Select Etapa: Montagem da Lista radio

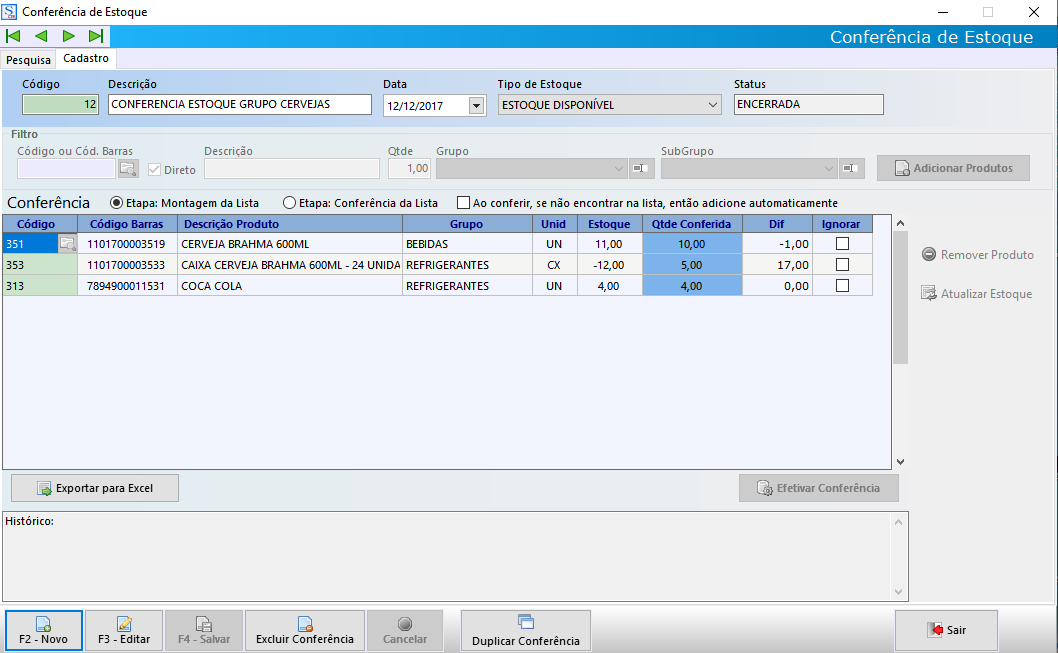click(x=116, y=202)
